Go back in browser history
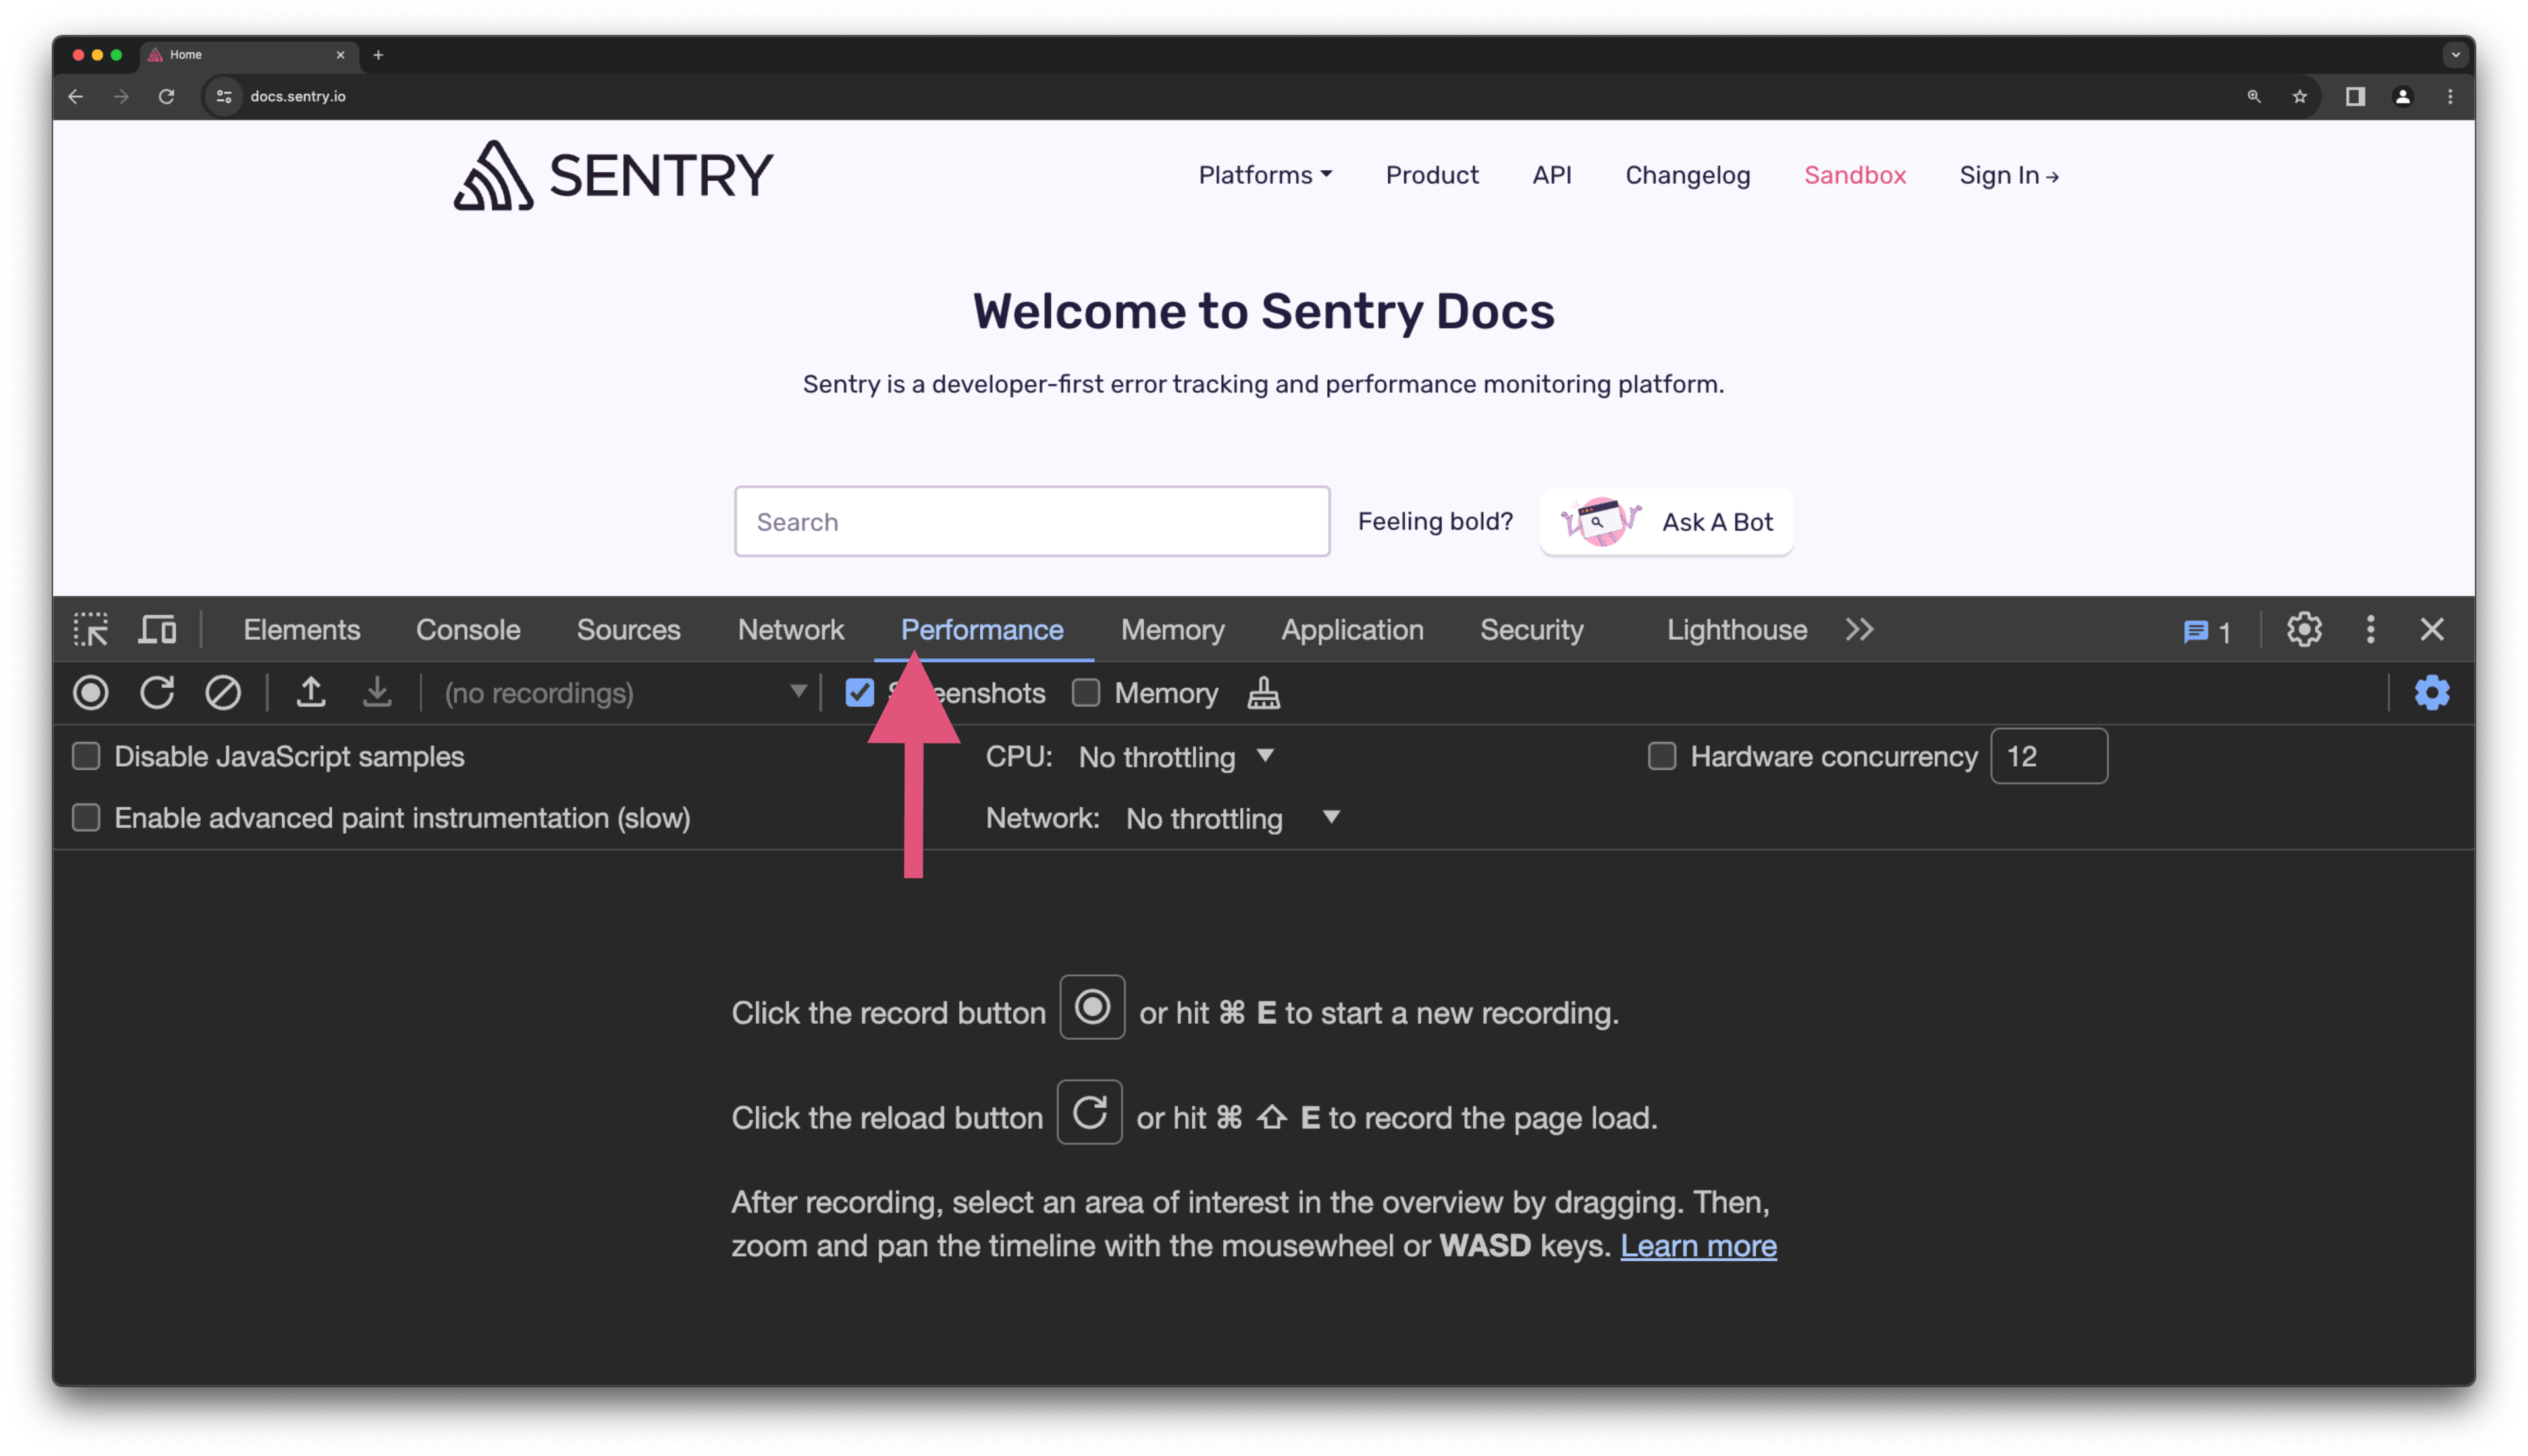This screenshot has height=1456, width=2528. (76, 96)
